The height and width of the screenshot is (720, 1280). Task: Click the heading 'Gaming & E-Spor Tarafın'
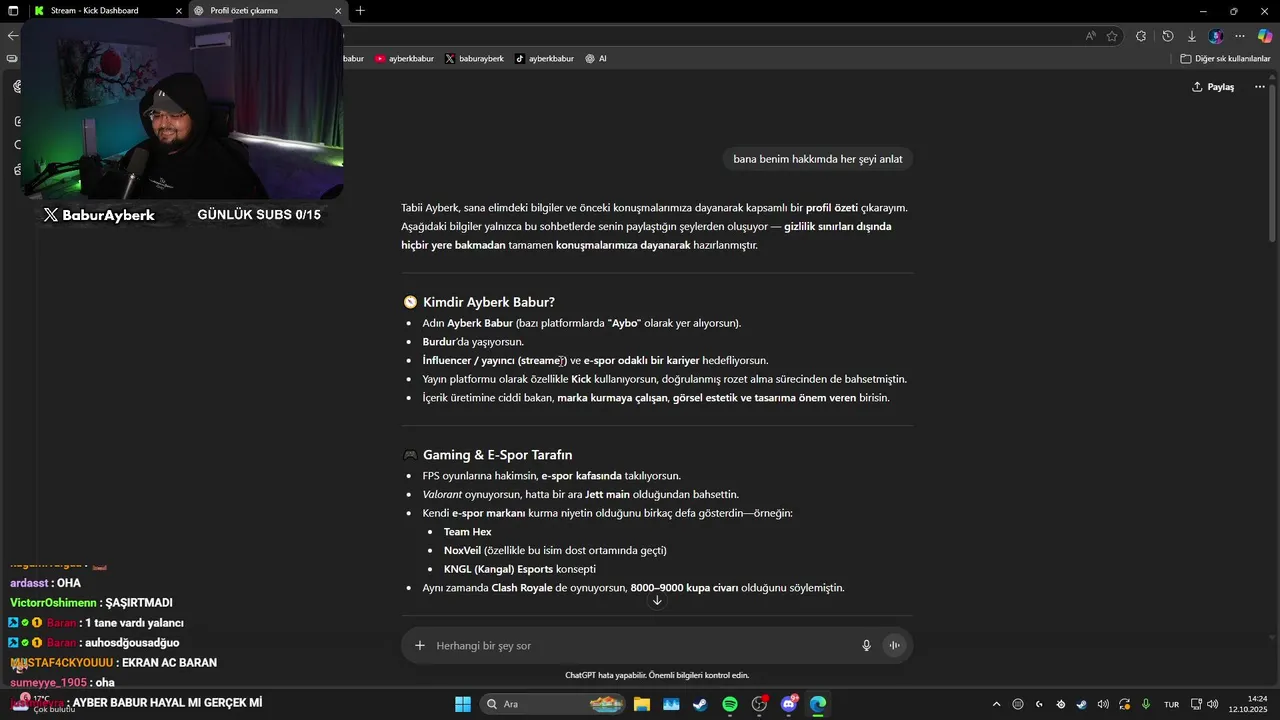[x=497, y=455]
